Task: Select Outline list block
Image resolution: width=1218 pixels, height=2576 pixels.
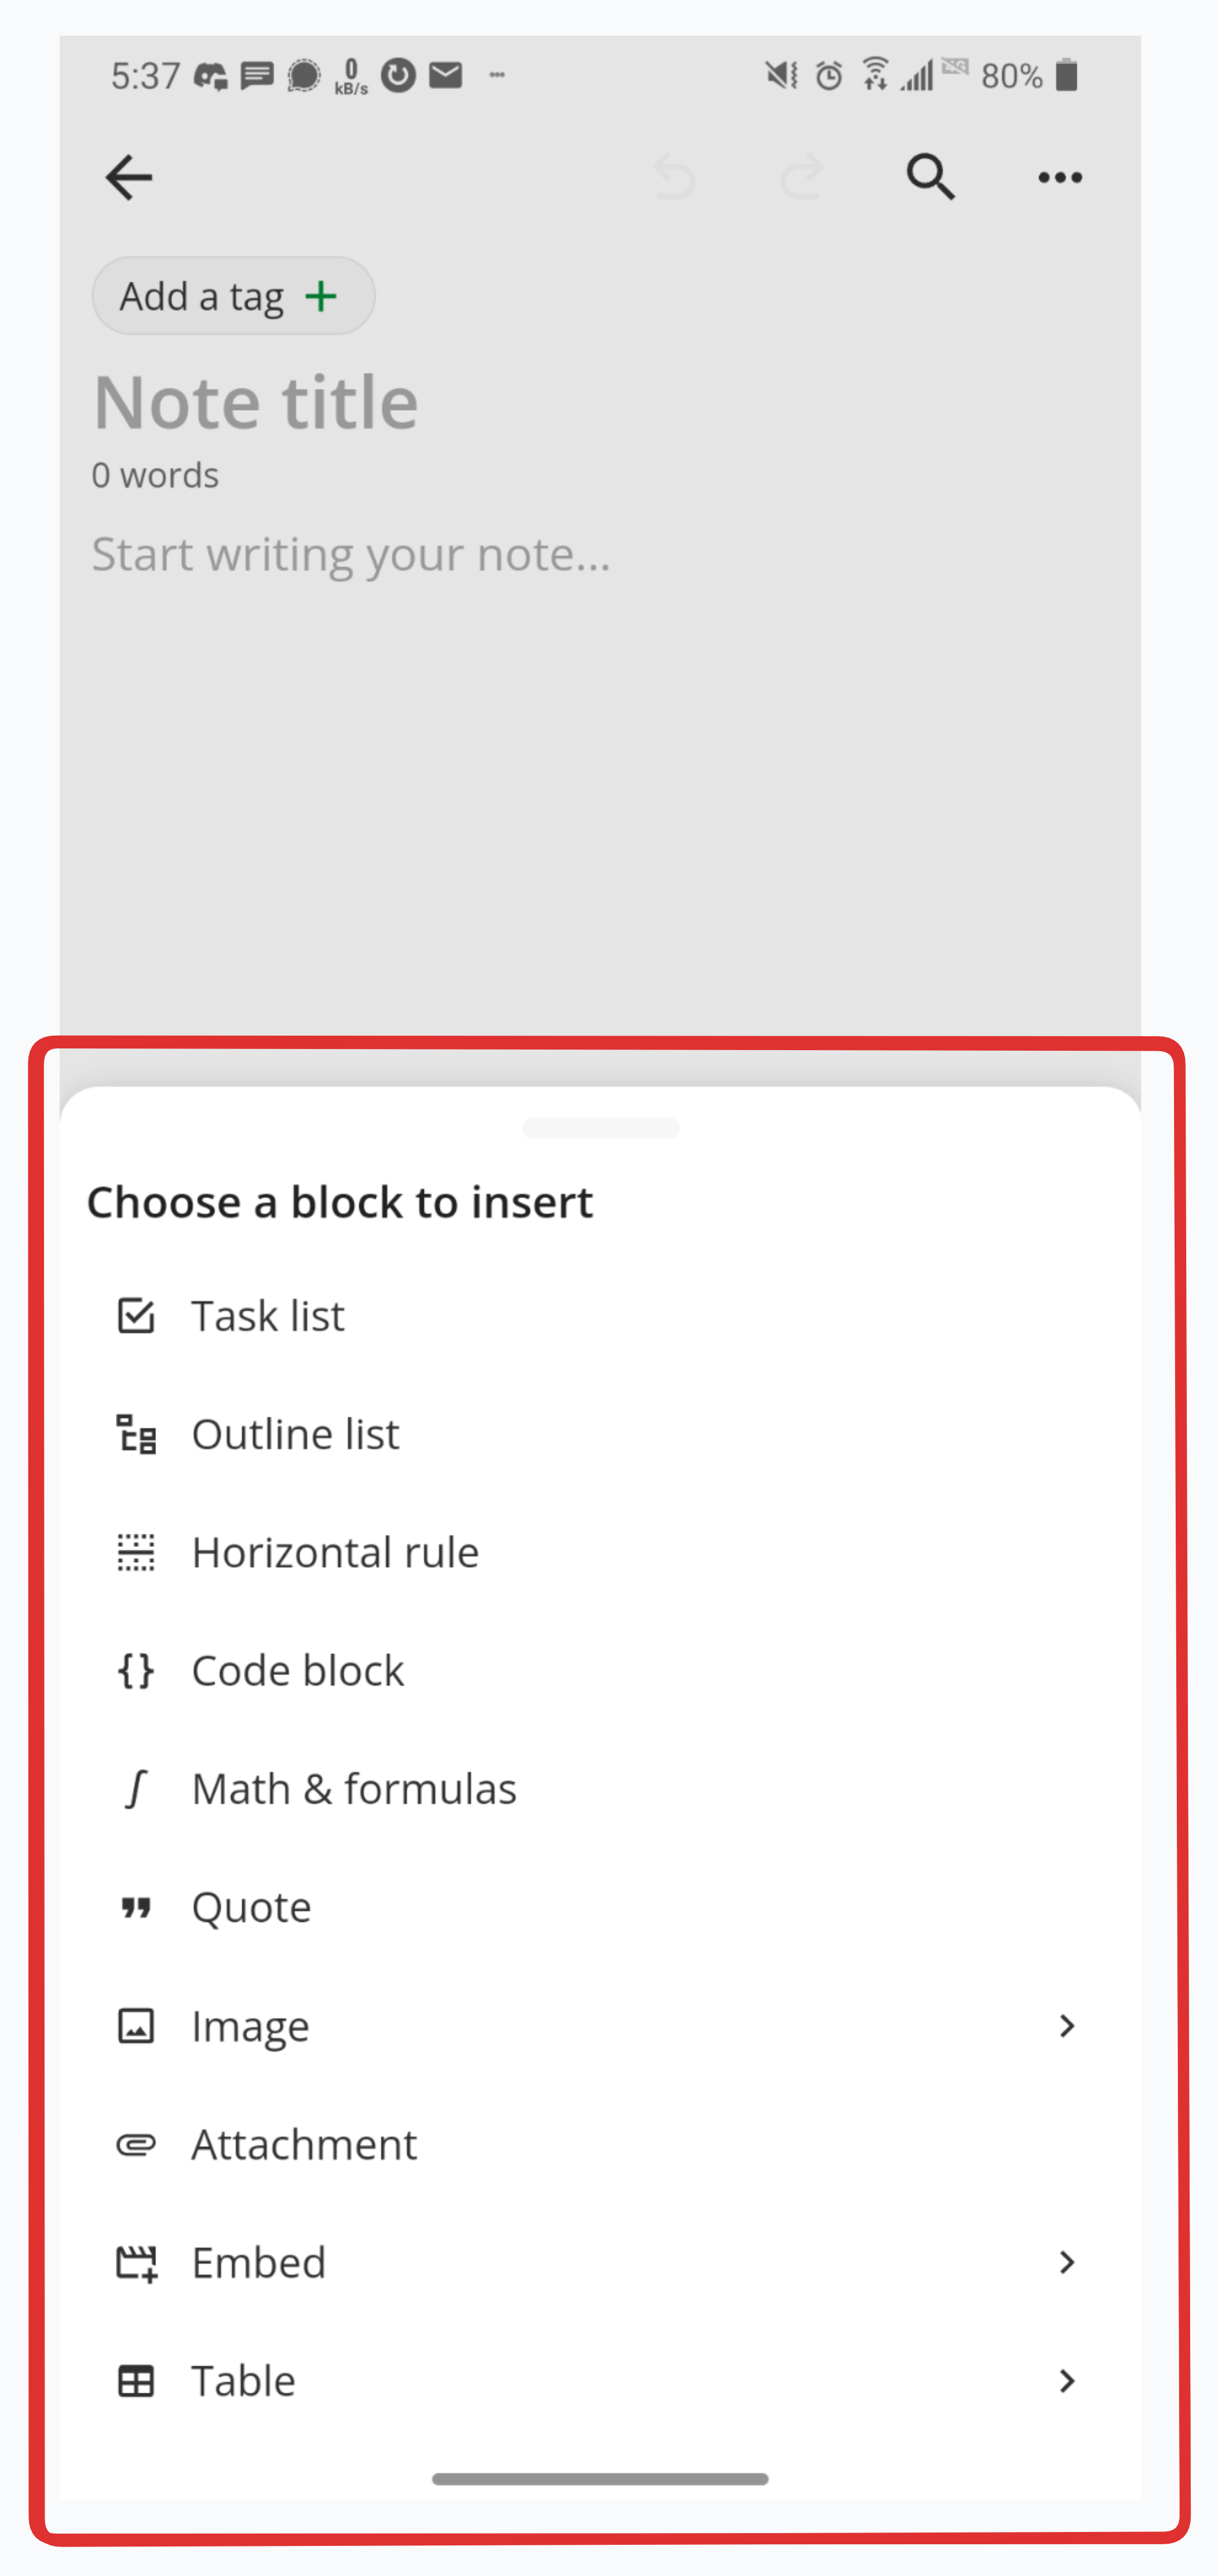Action: pyautogui.click(x=296, y=1434)
